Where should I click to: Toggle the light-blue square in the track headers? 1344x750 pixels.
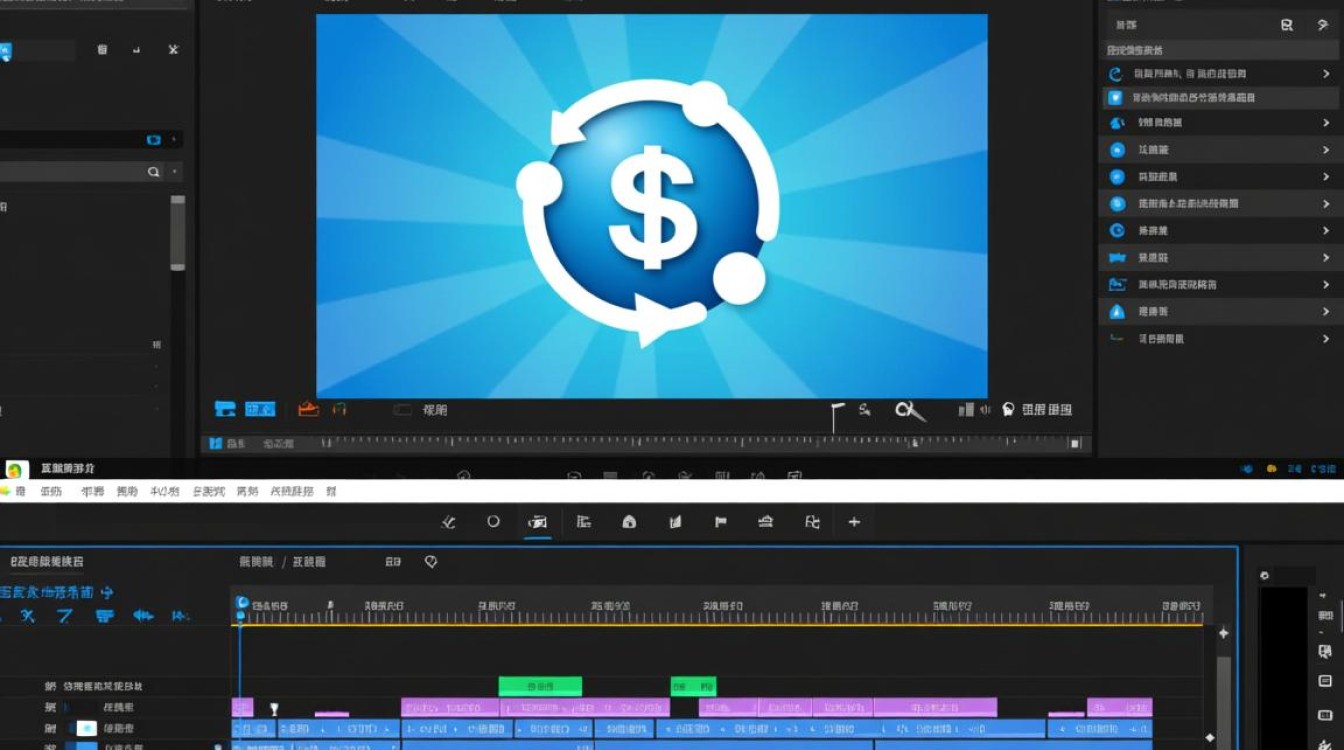86,728
